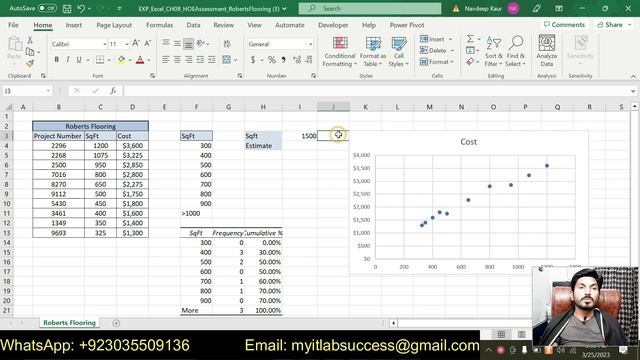Center text horizontally
This screenshot has height=360, width=640.
pyautogui.click(x=177, y=60)
